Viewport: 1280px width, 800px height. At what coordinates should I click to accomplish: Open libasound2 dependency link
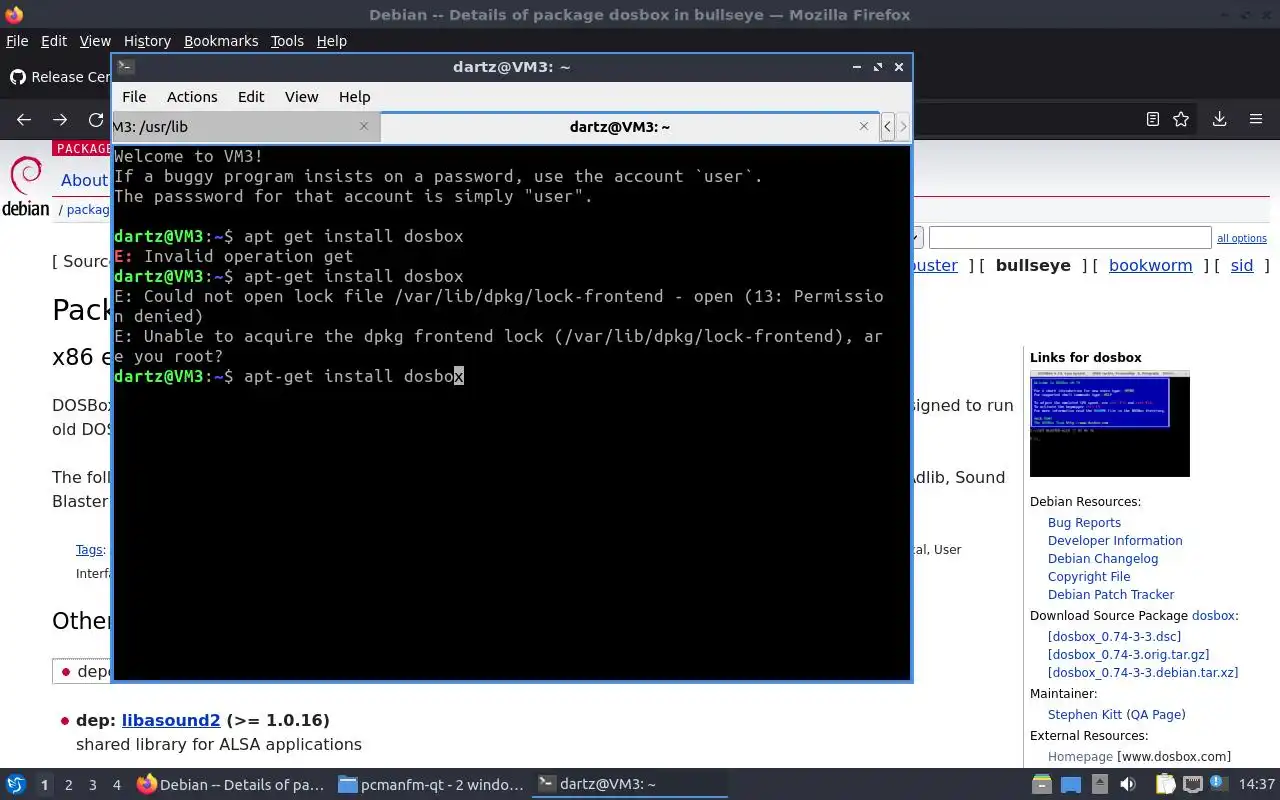click(x=171, y=720)
